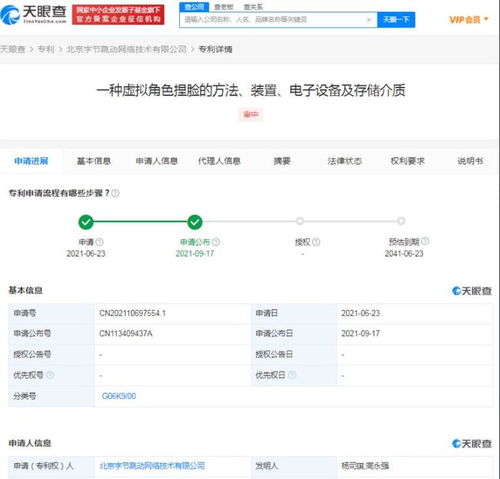Viewport: 500px width, 479px height.
Task: Click the 申请日 value 2021-06-23 in the table
Action: coord(360,313)
